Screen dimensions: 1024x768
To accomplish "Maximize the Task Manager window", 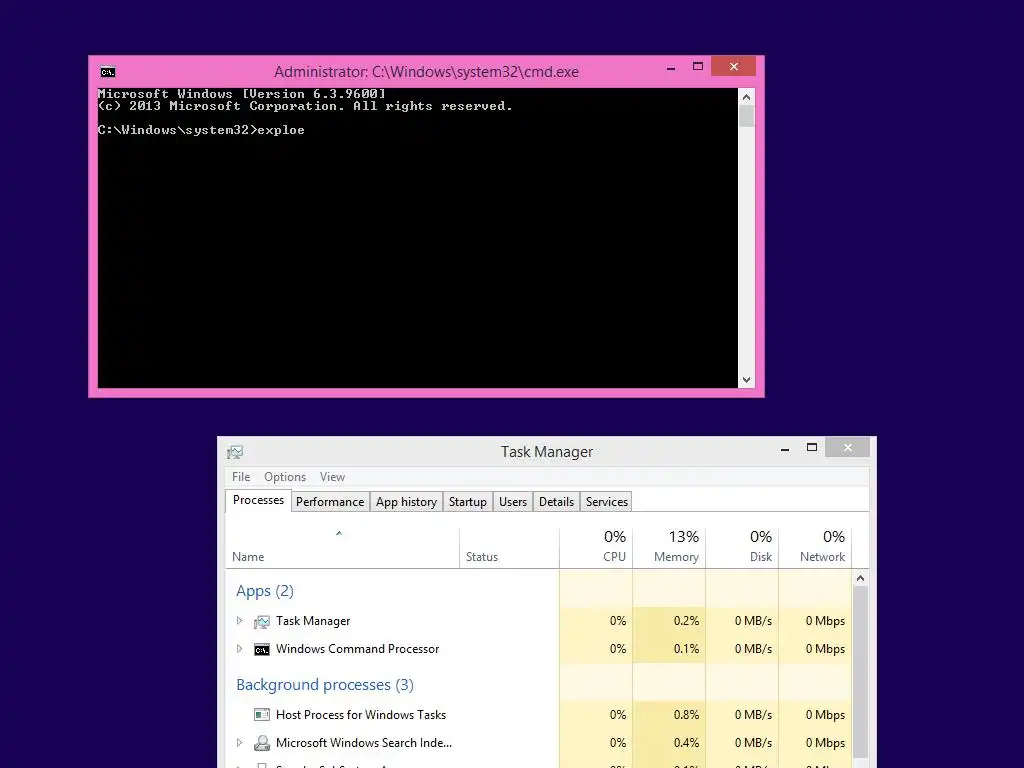I will click(812, 447).
